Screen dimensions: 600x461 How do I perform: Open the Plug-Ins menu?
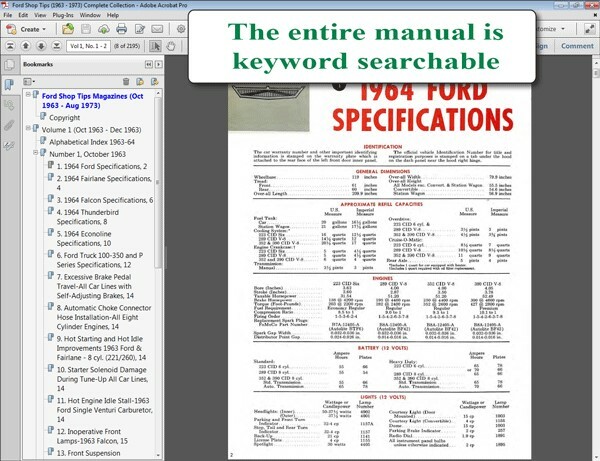pyautogui.click(x=63, y=15)
